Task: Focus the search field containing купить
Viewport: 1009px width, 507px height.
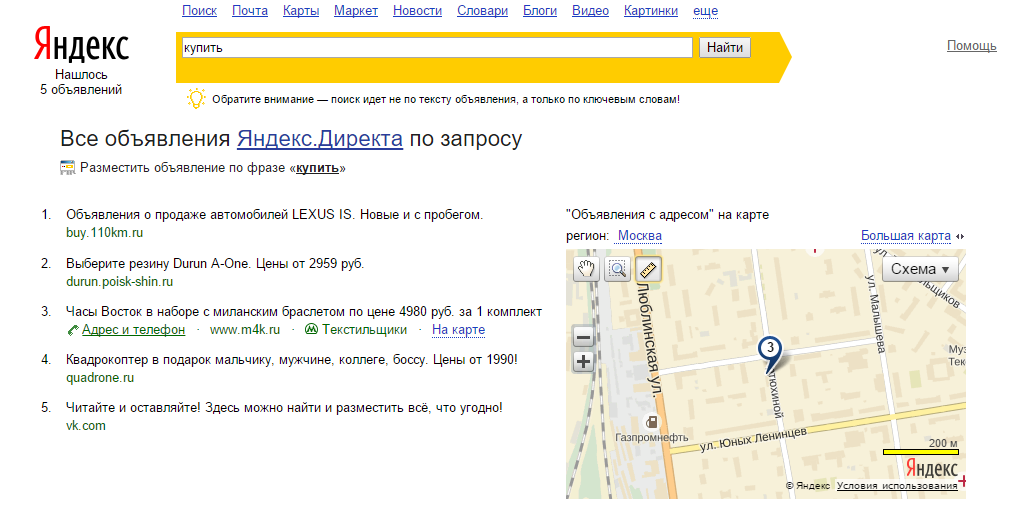Action: coord(437,47)
